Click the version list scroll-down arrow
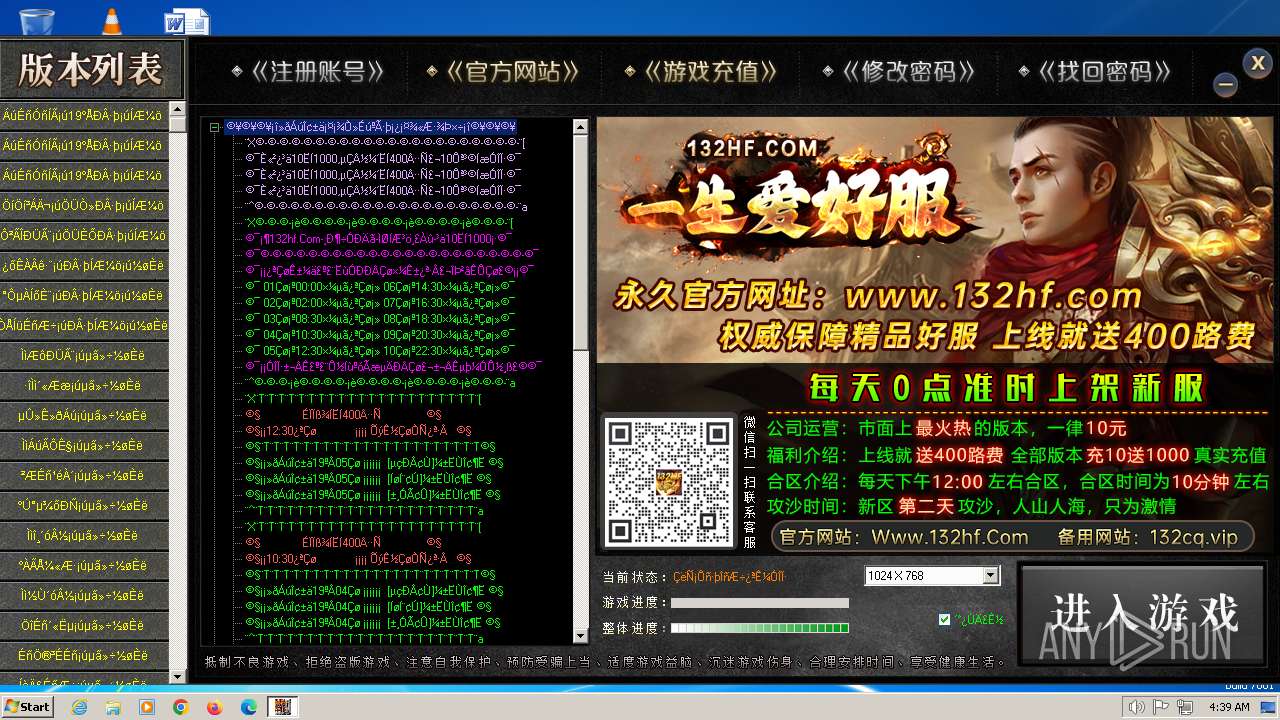The image size is (1280, 720). (178, 677)
